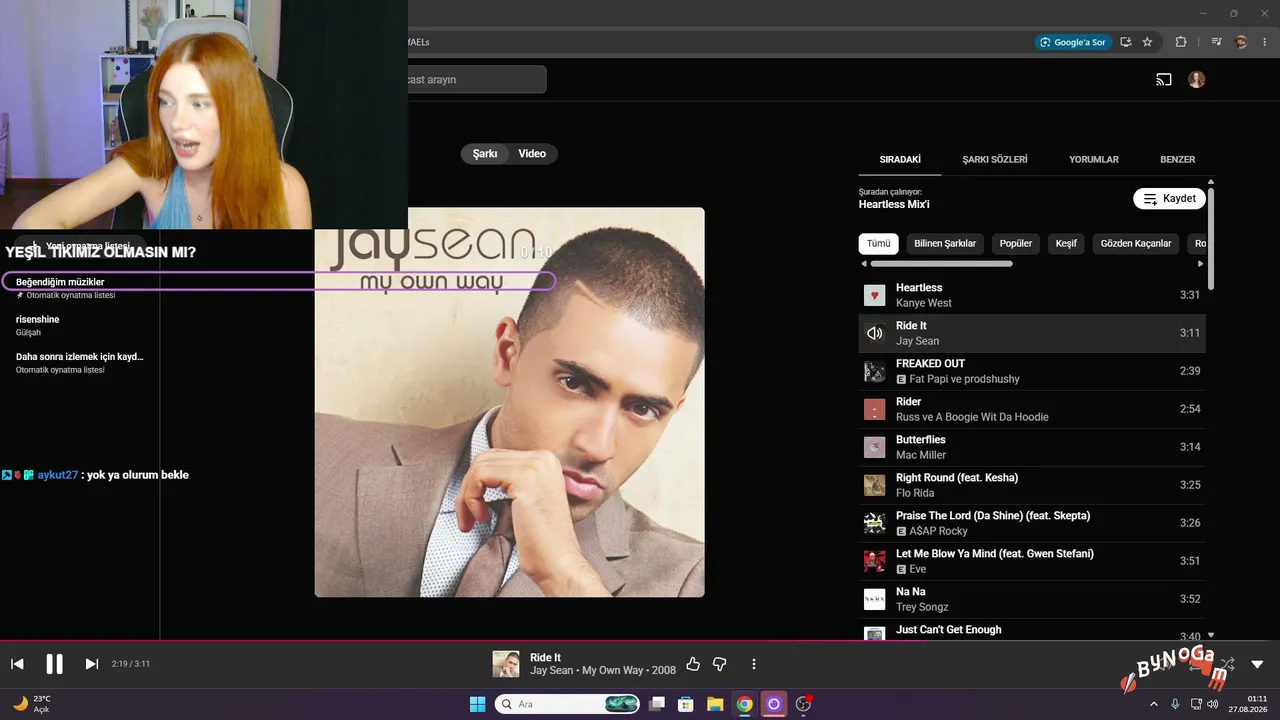Click the FREAKED OUT thumbnail in queue

[x=875, y=371]
